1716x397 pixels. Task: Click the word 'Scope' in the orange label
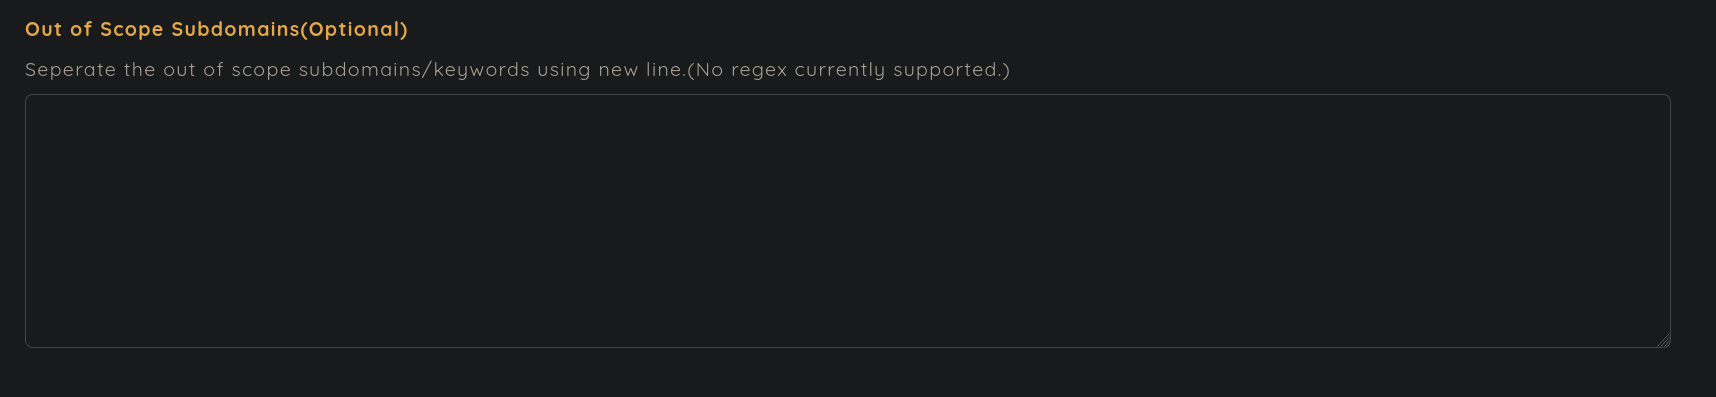click(x=131, y=29)
